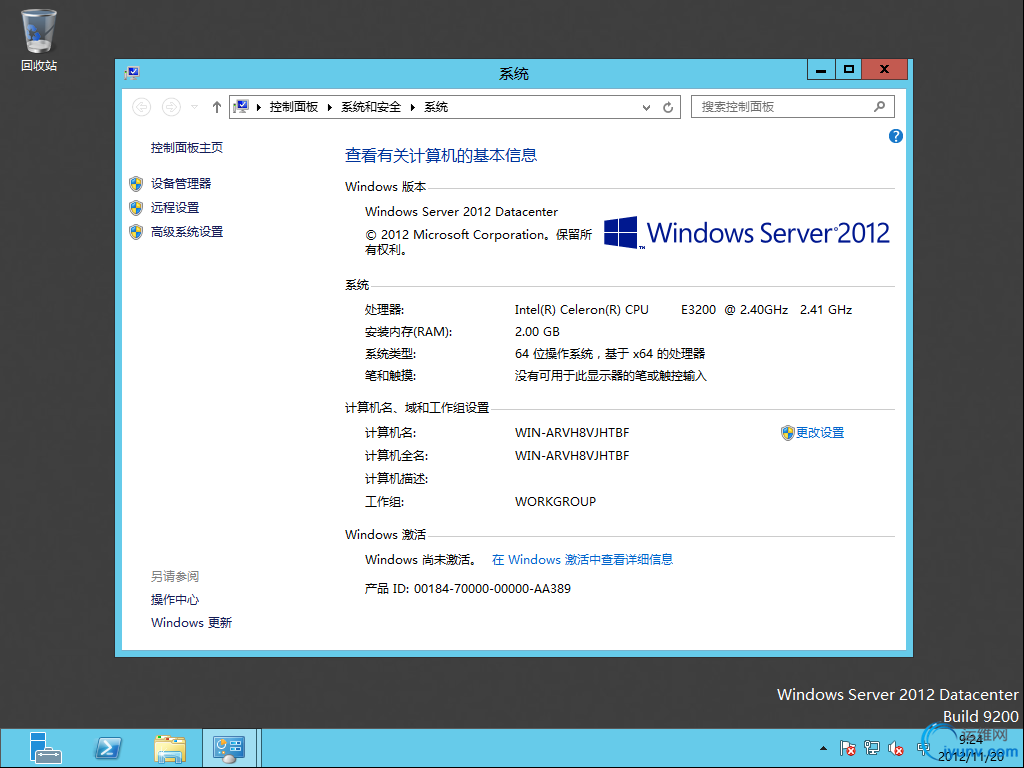
Task: Click the search magnifier icon
Action: click(880, 106)
